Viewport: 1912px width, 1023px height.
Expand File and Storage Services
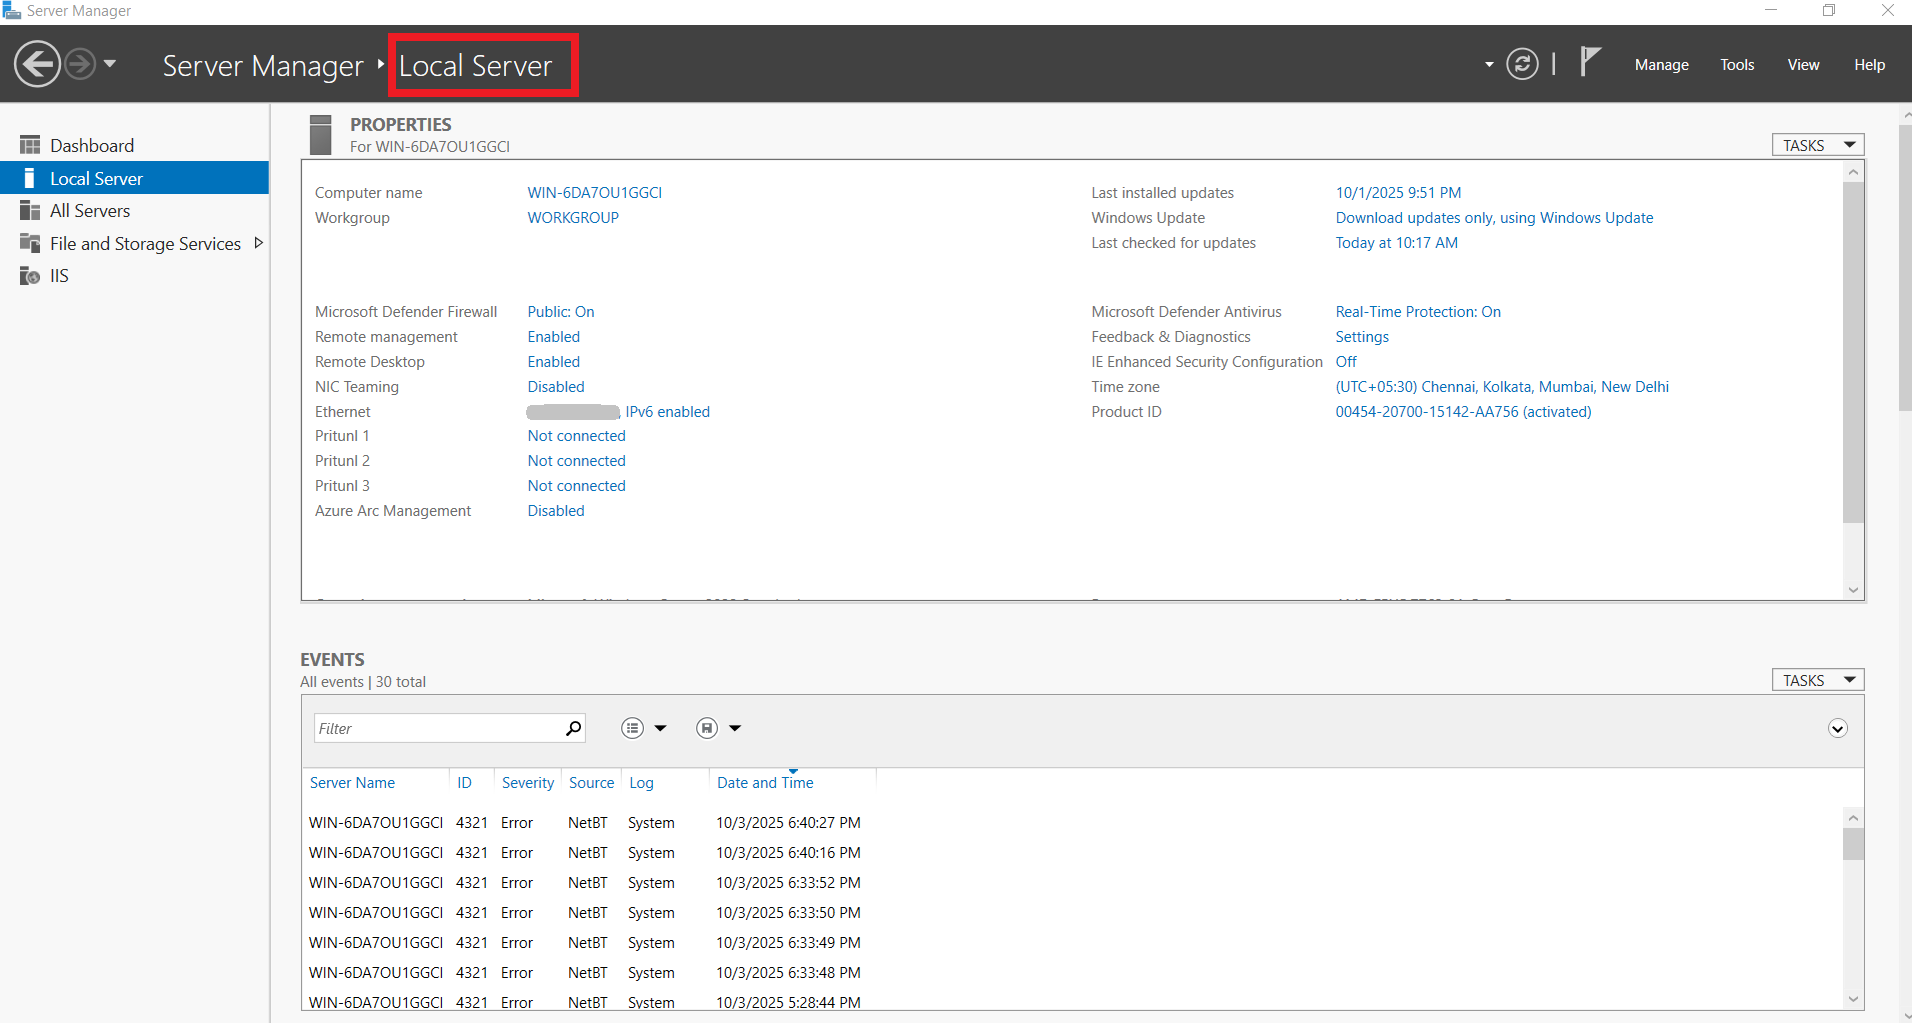click(258, 242)
